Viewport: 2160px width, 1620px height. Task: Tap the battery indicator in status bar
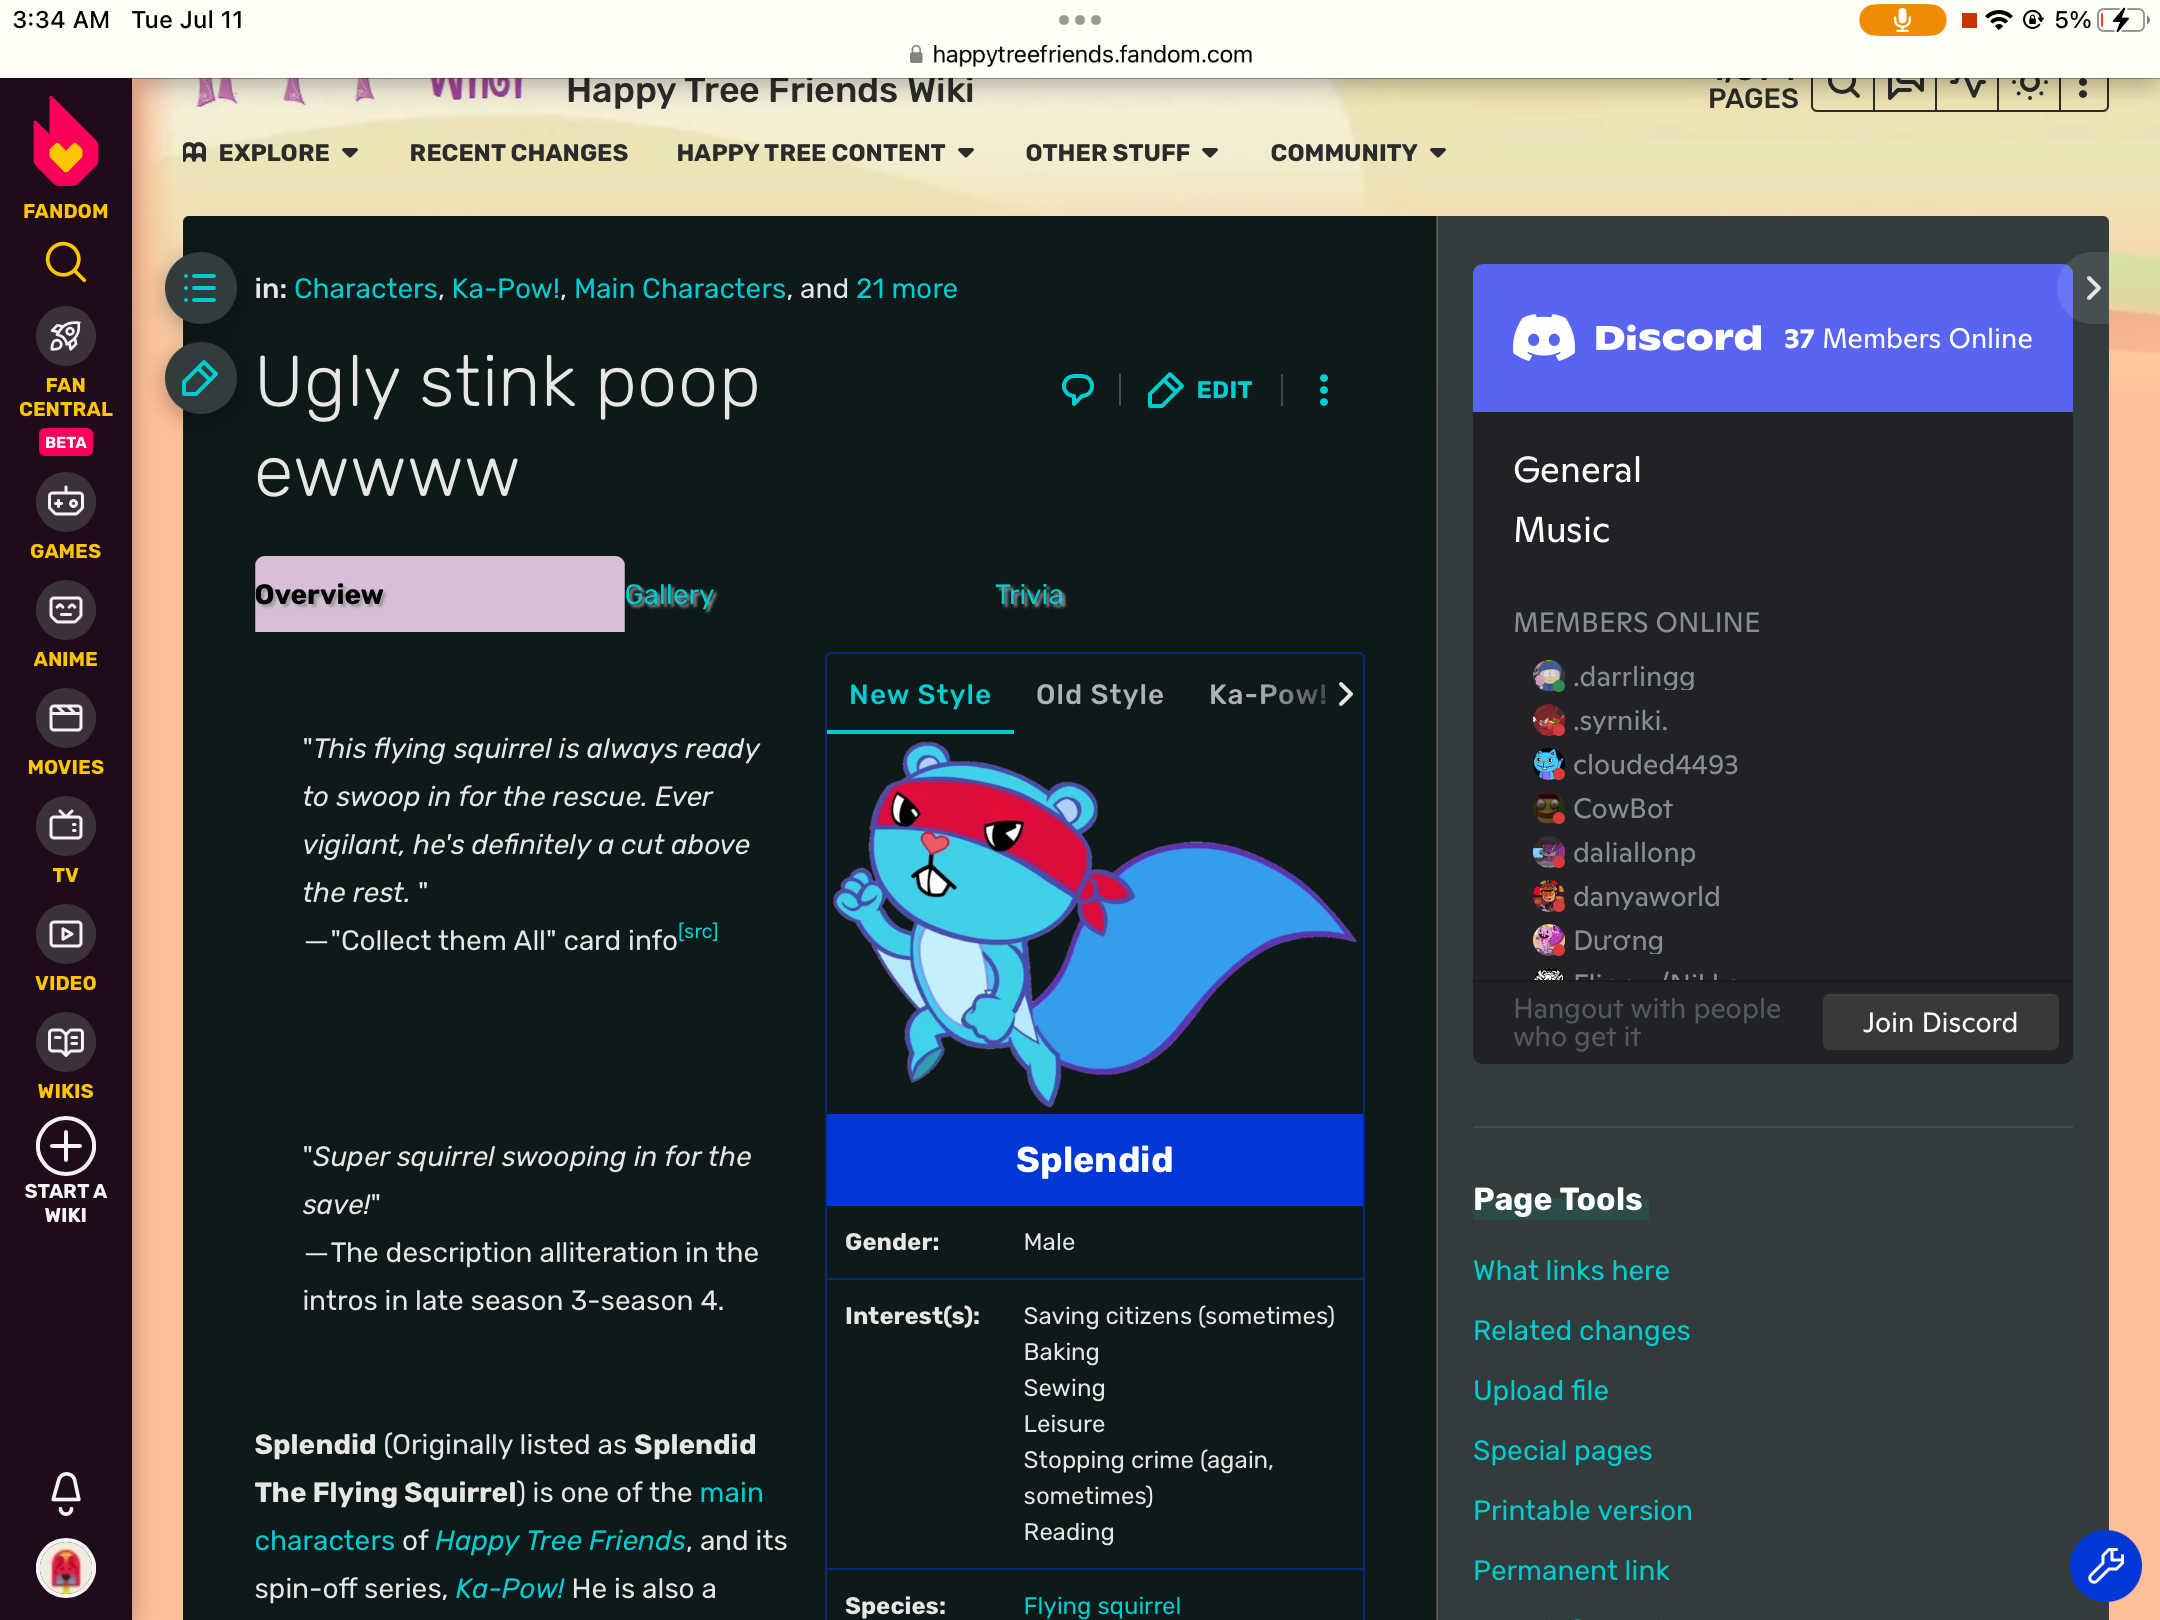[x=2122, y=20]
